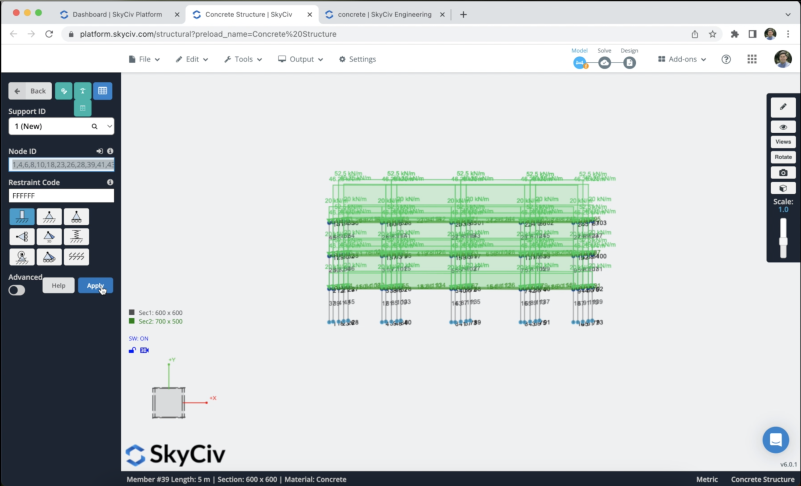Viewport: 801px width, 486px height.
Task: Select the pin support restraint icon
Action: (x=49, y=217)
